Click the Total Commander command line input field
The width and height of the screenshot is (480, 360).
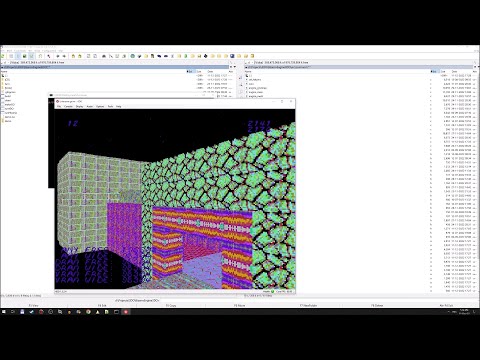pyautogui.click(x=319, y=300)
